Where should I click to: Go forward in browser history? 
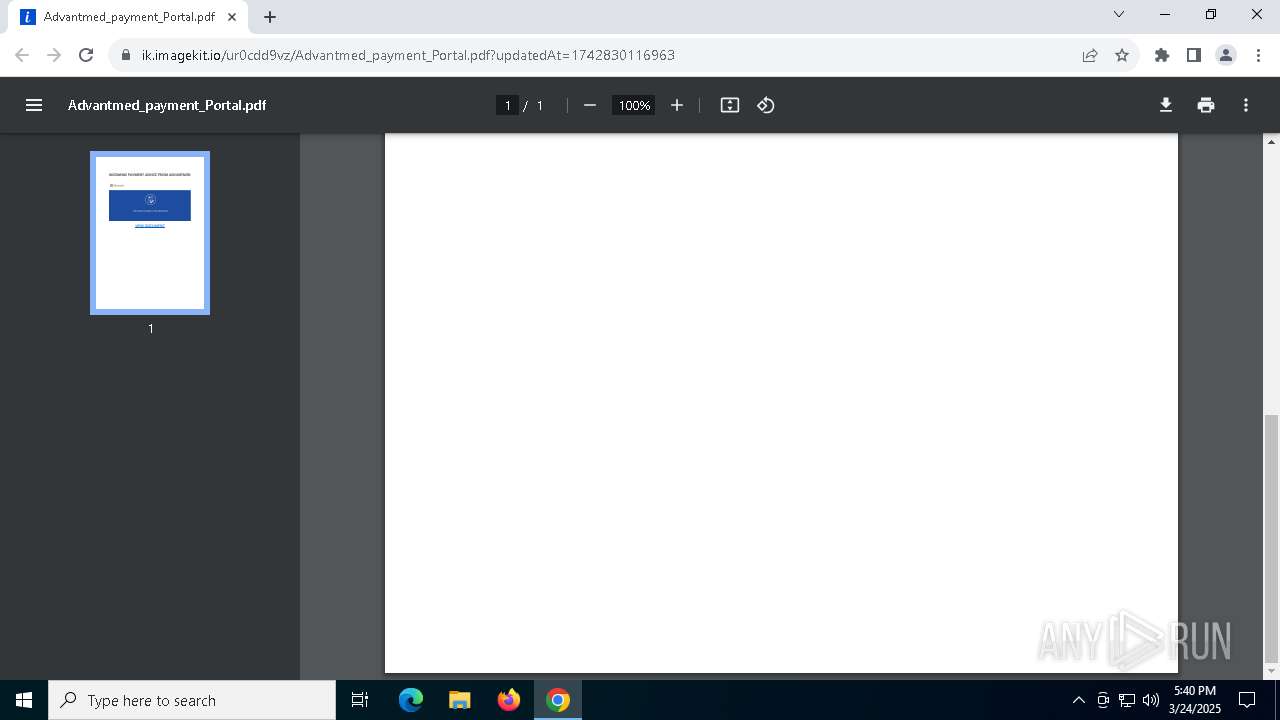pos(54,55)
